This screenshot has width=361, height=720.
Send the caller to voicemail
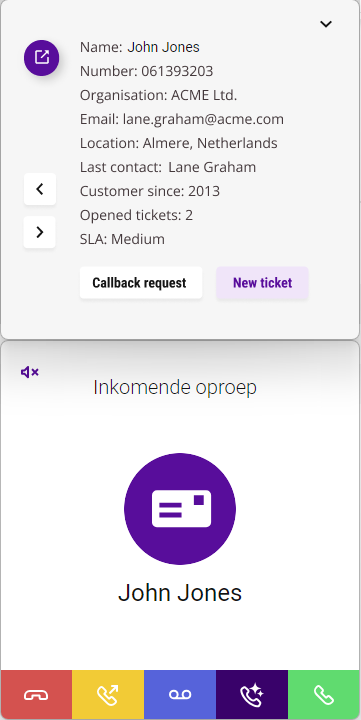[180, 695]
